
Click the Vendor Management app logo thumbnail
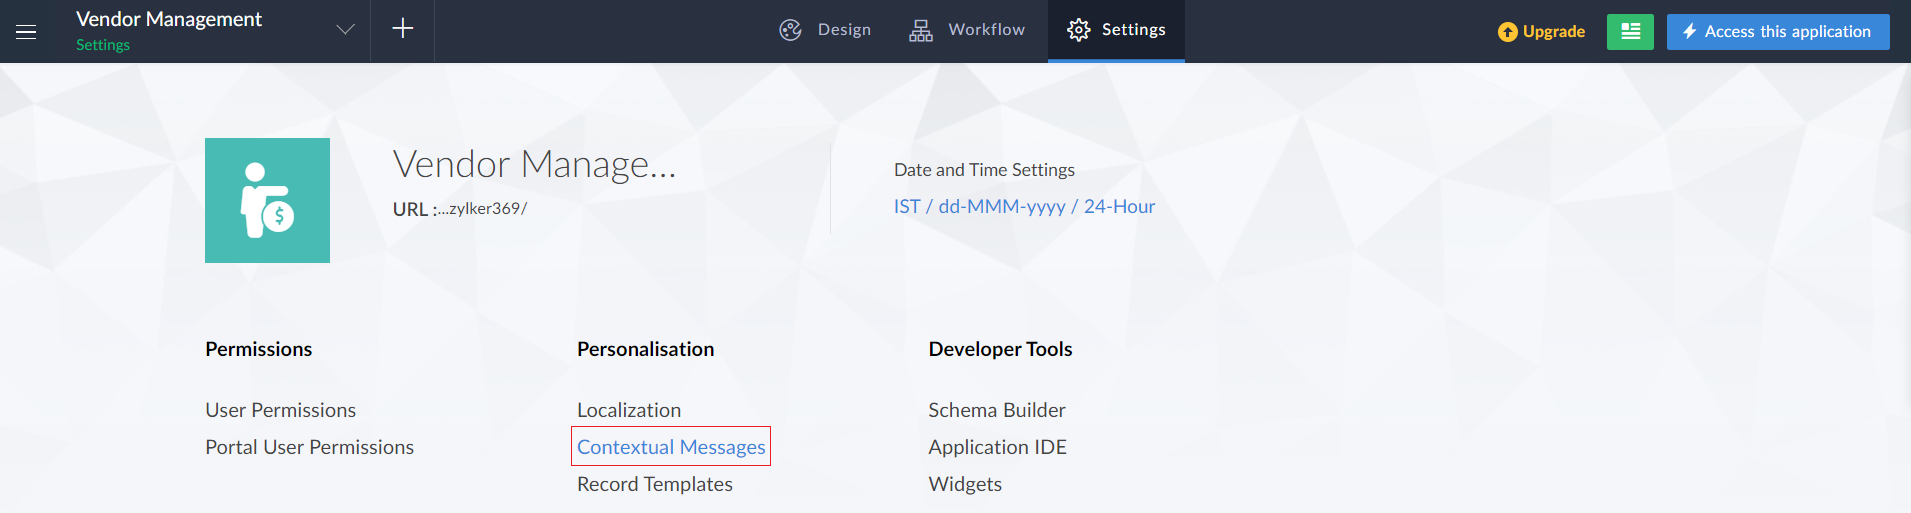[267, 200]
